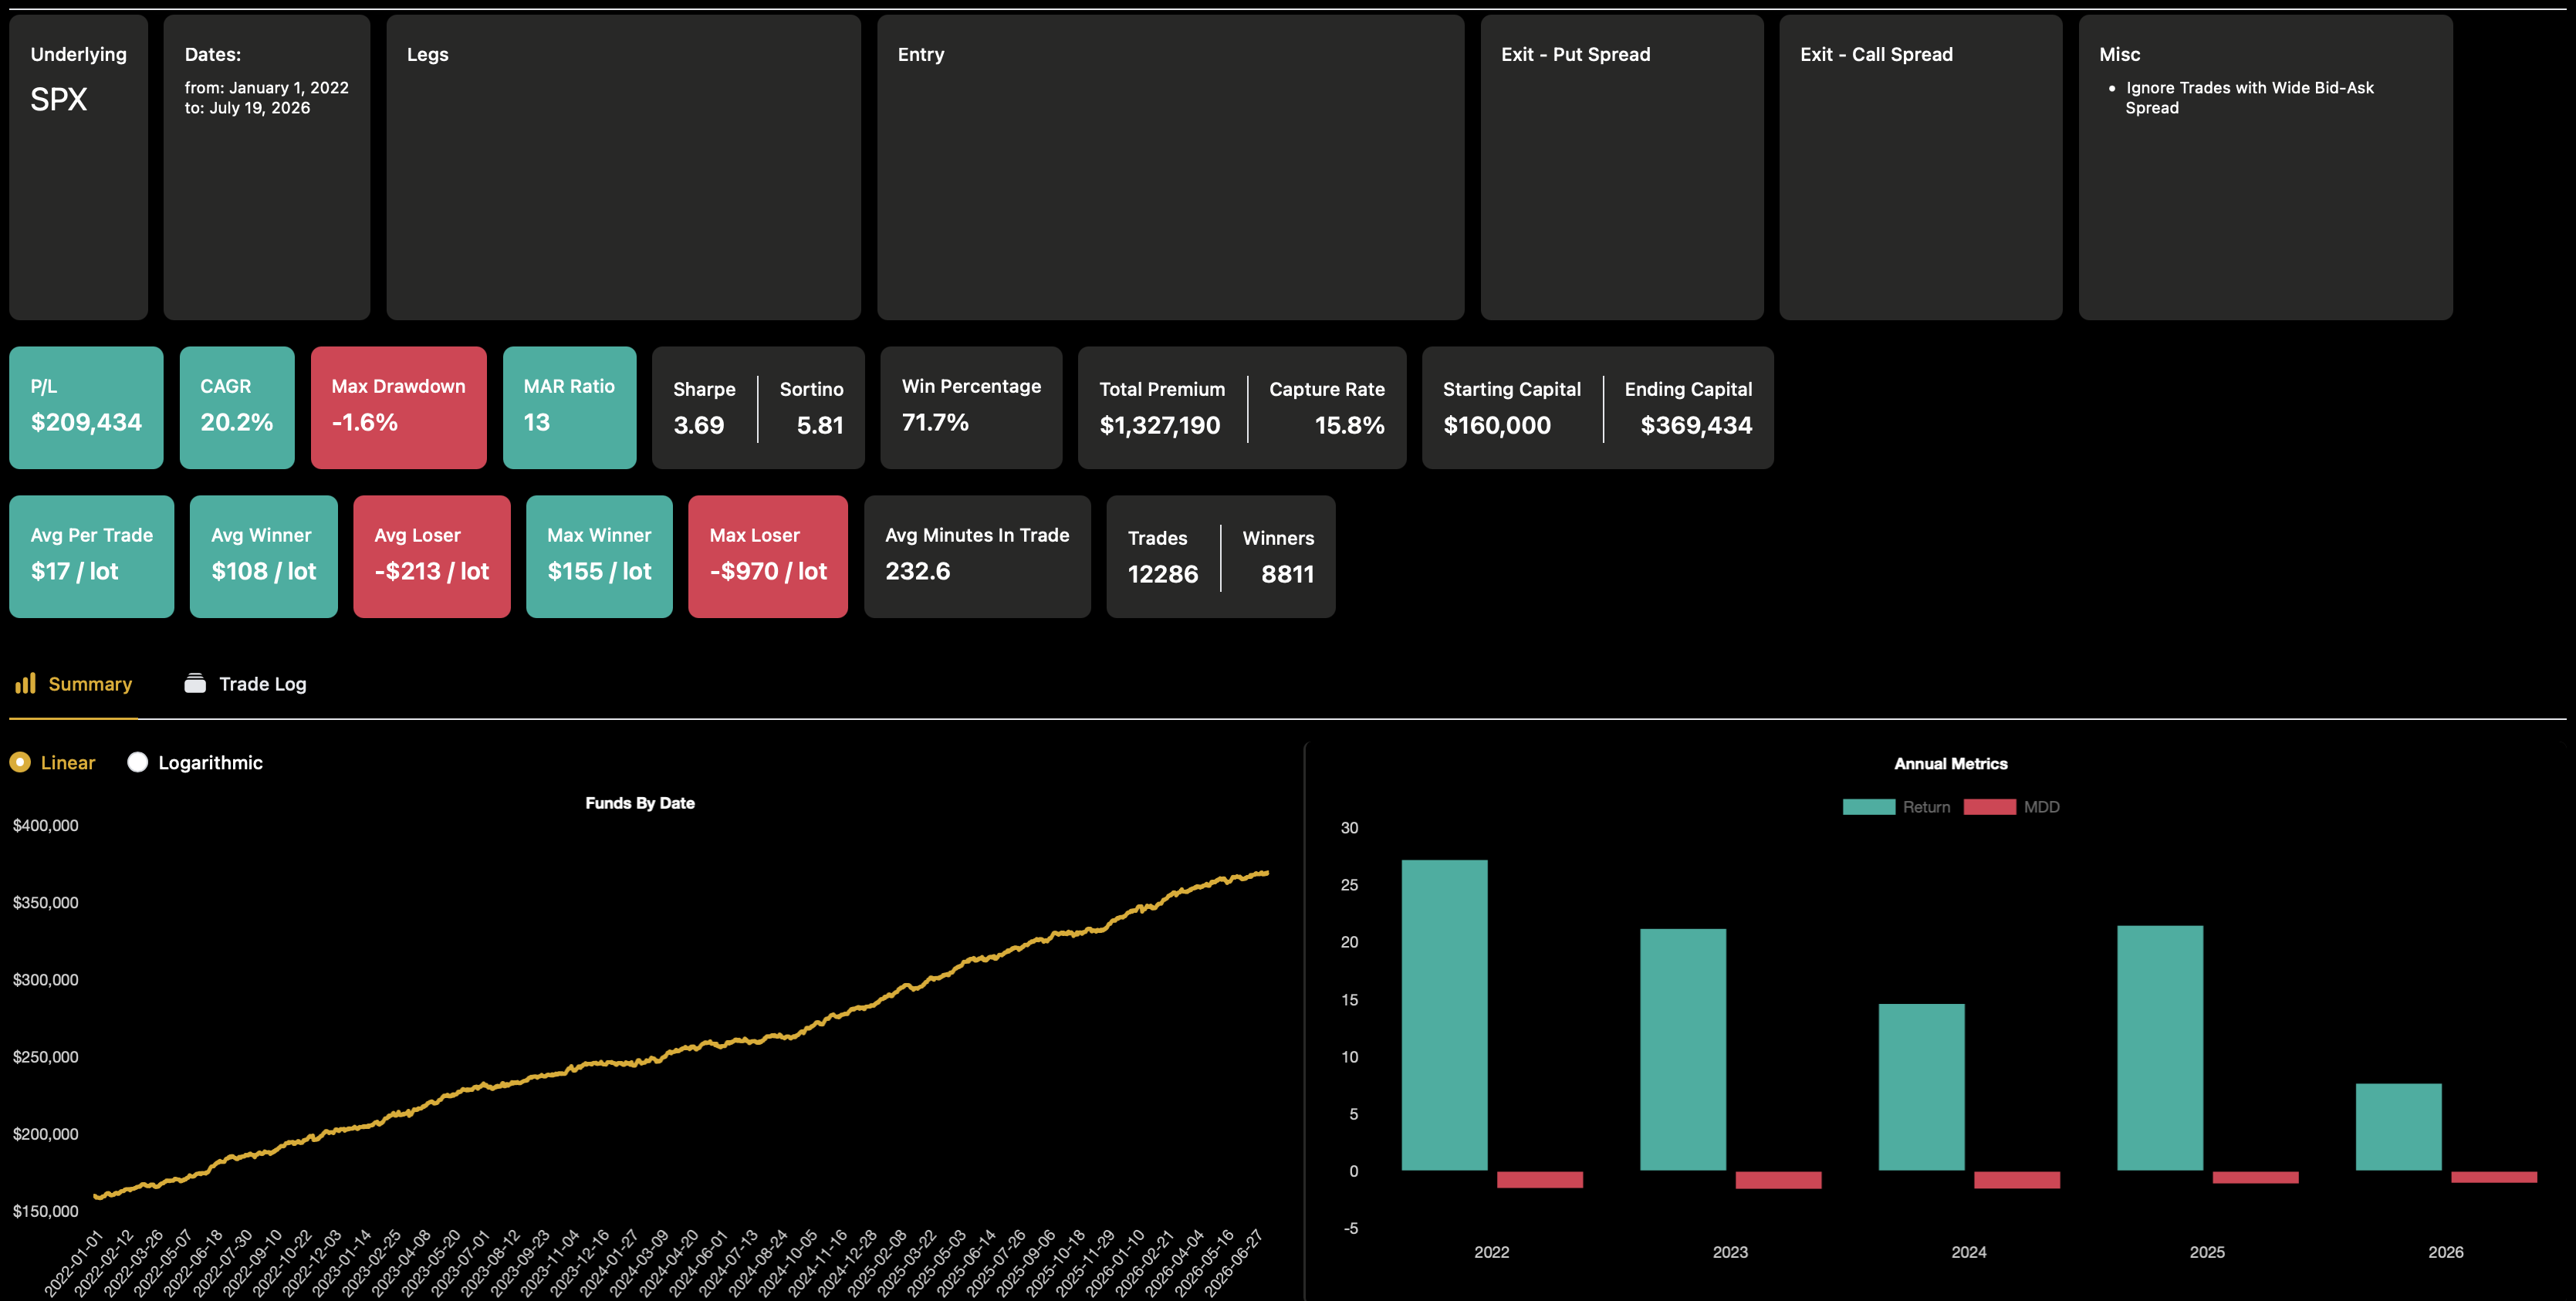Click the Trades count 12286
This screenshot has height=1301, width=2576.
click(1163, 574)
